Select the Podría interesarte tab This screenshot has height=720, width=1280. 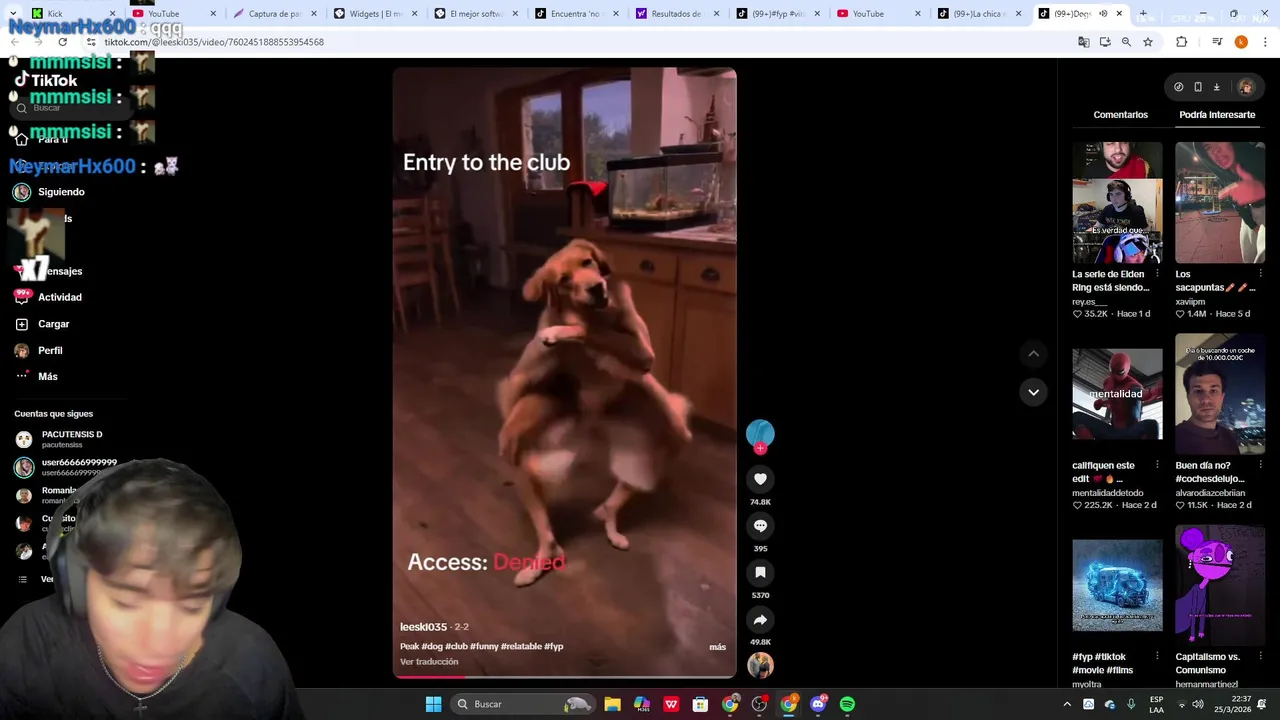coord(1217,115)
